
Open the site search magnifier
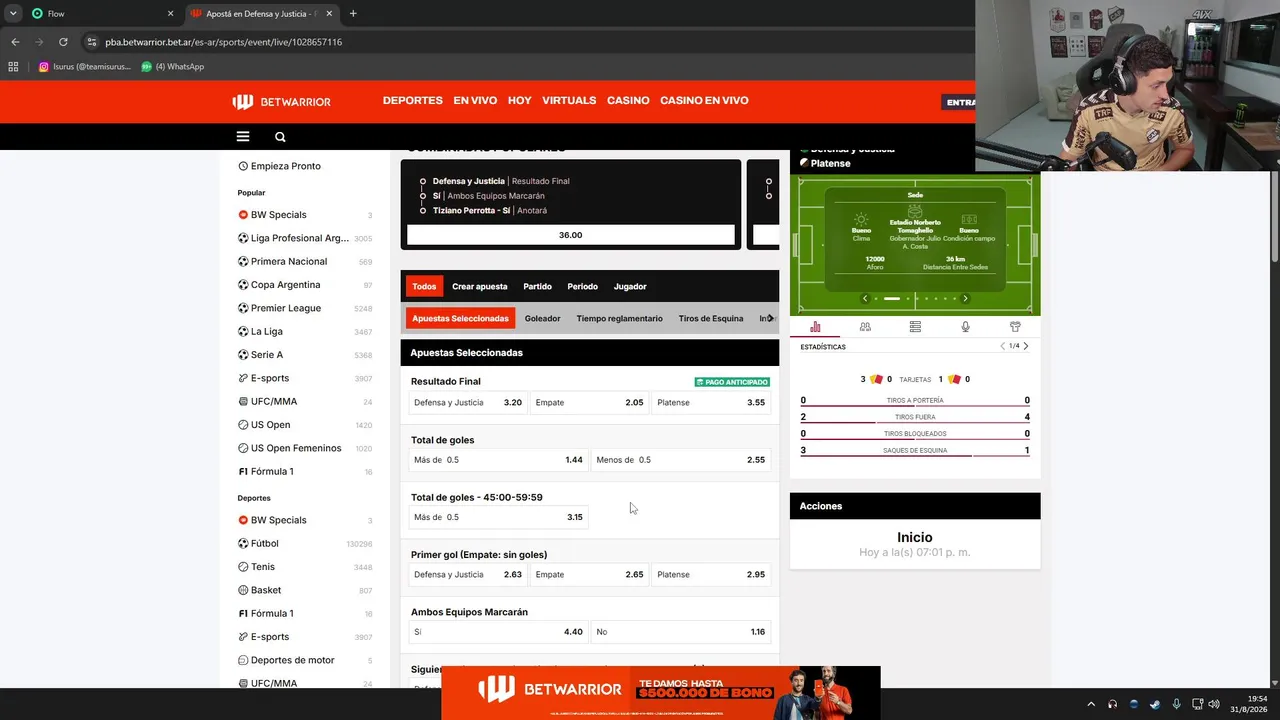coord(280,137)
